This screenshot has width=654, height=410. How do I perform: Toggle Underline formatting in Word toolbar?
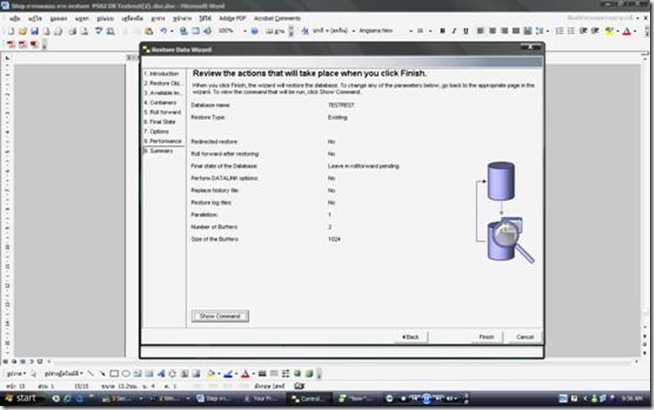click(x=466, y=31)
